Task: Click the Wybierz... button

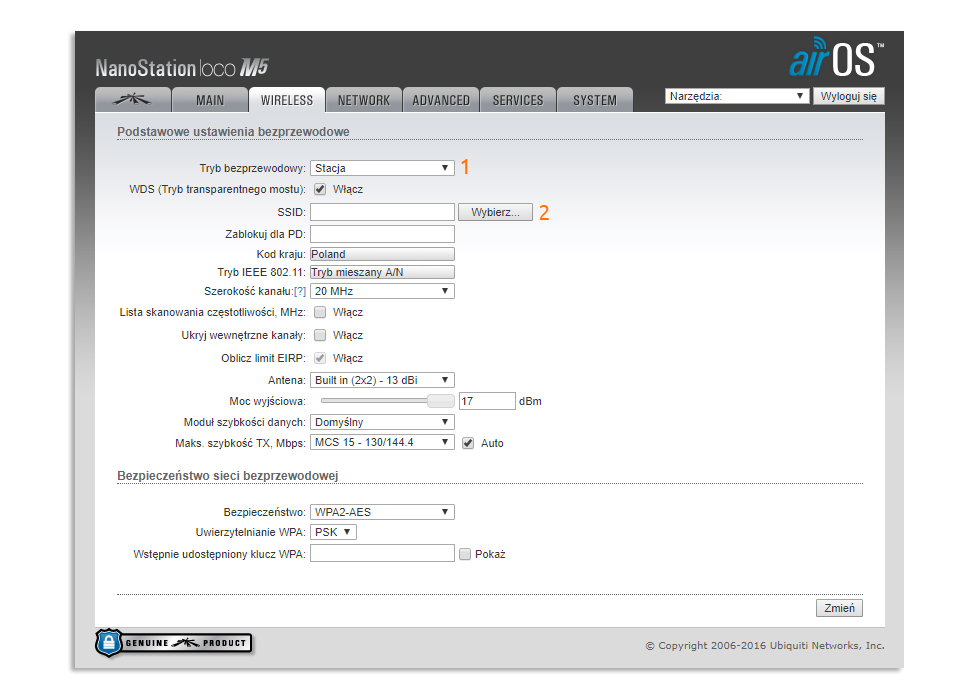Action: coord(495,212)
